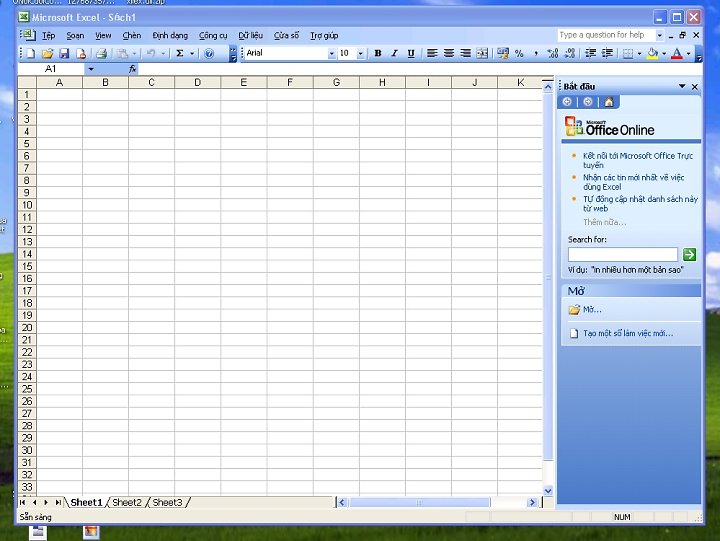Print using the printer toolbar icon

[101, 53]
